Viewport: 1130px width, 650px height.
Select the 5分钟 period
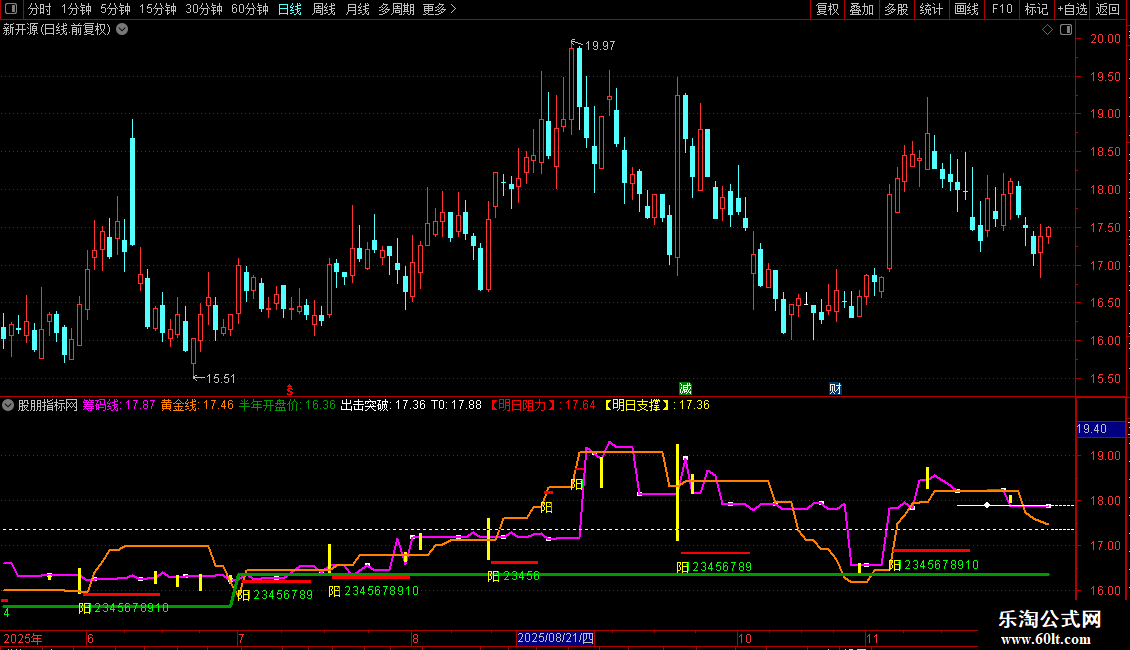pyautogui.click(x=115, y=9)
